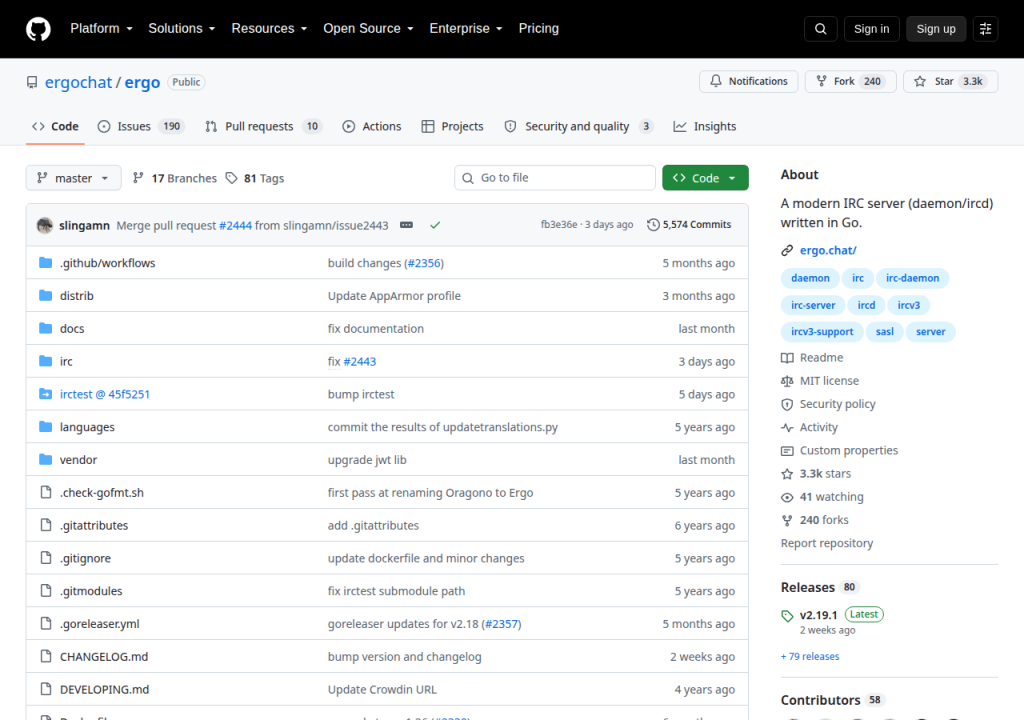Viewport: 1024px width, 720px height.
Task: Click the Notifications bell button
Action: click(x=748, y=81)
